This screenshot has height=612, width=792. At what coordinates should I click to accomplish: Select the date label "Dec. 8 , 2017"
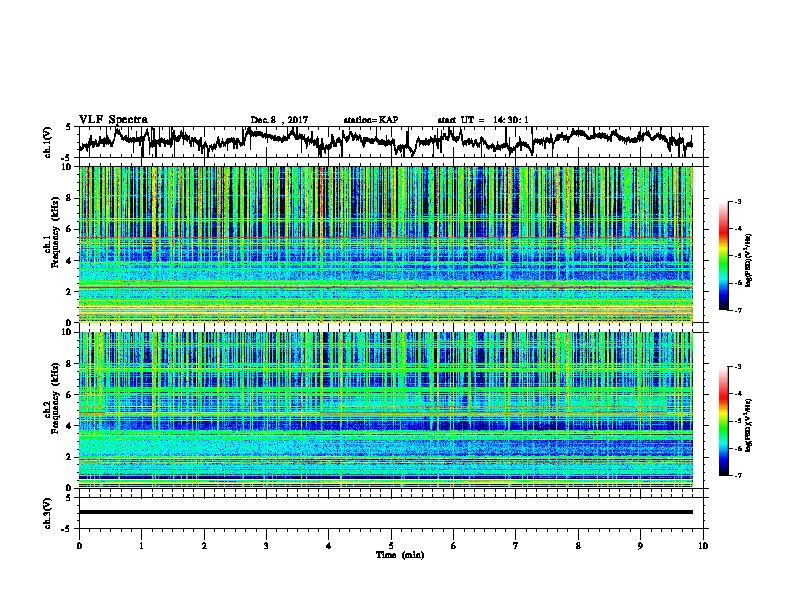279,120
